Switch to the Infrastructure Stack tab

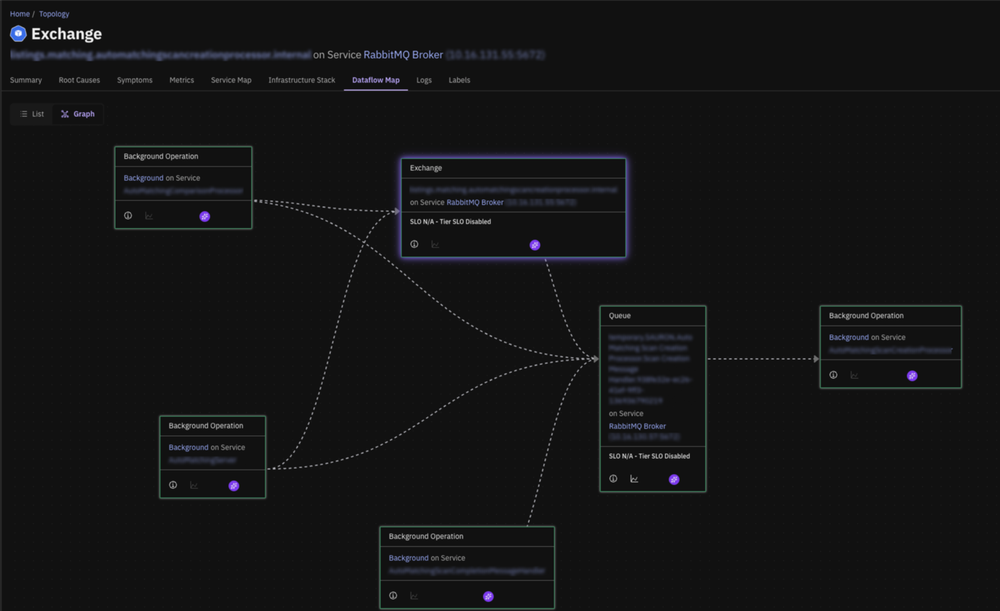coord(301,80)
